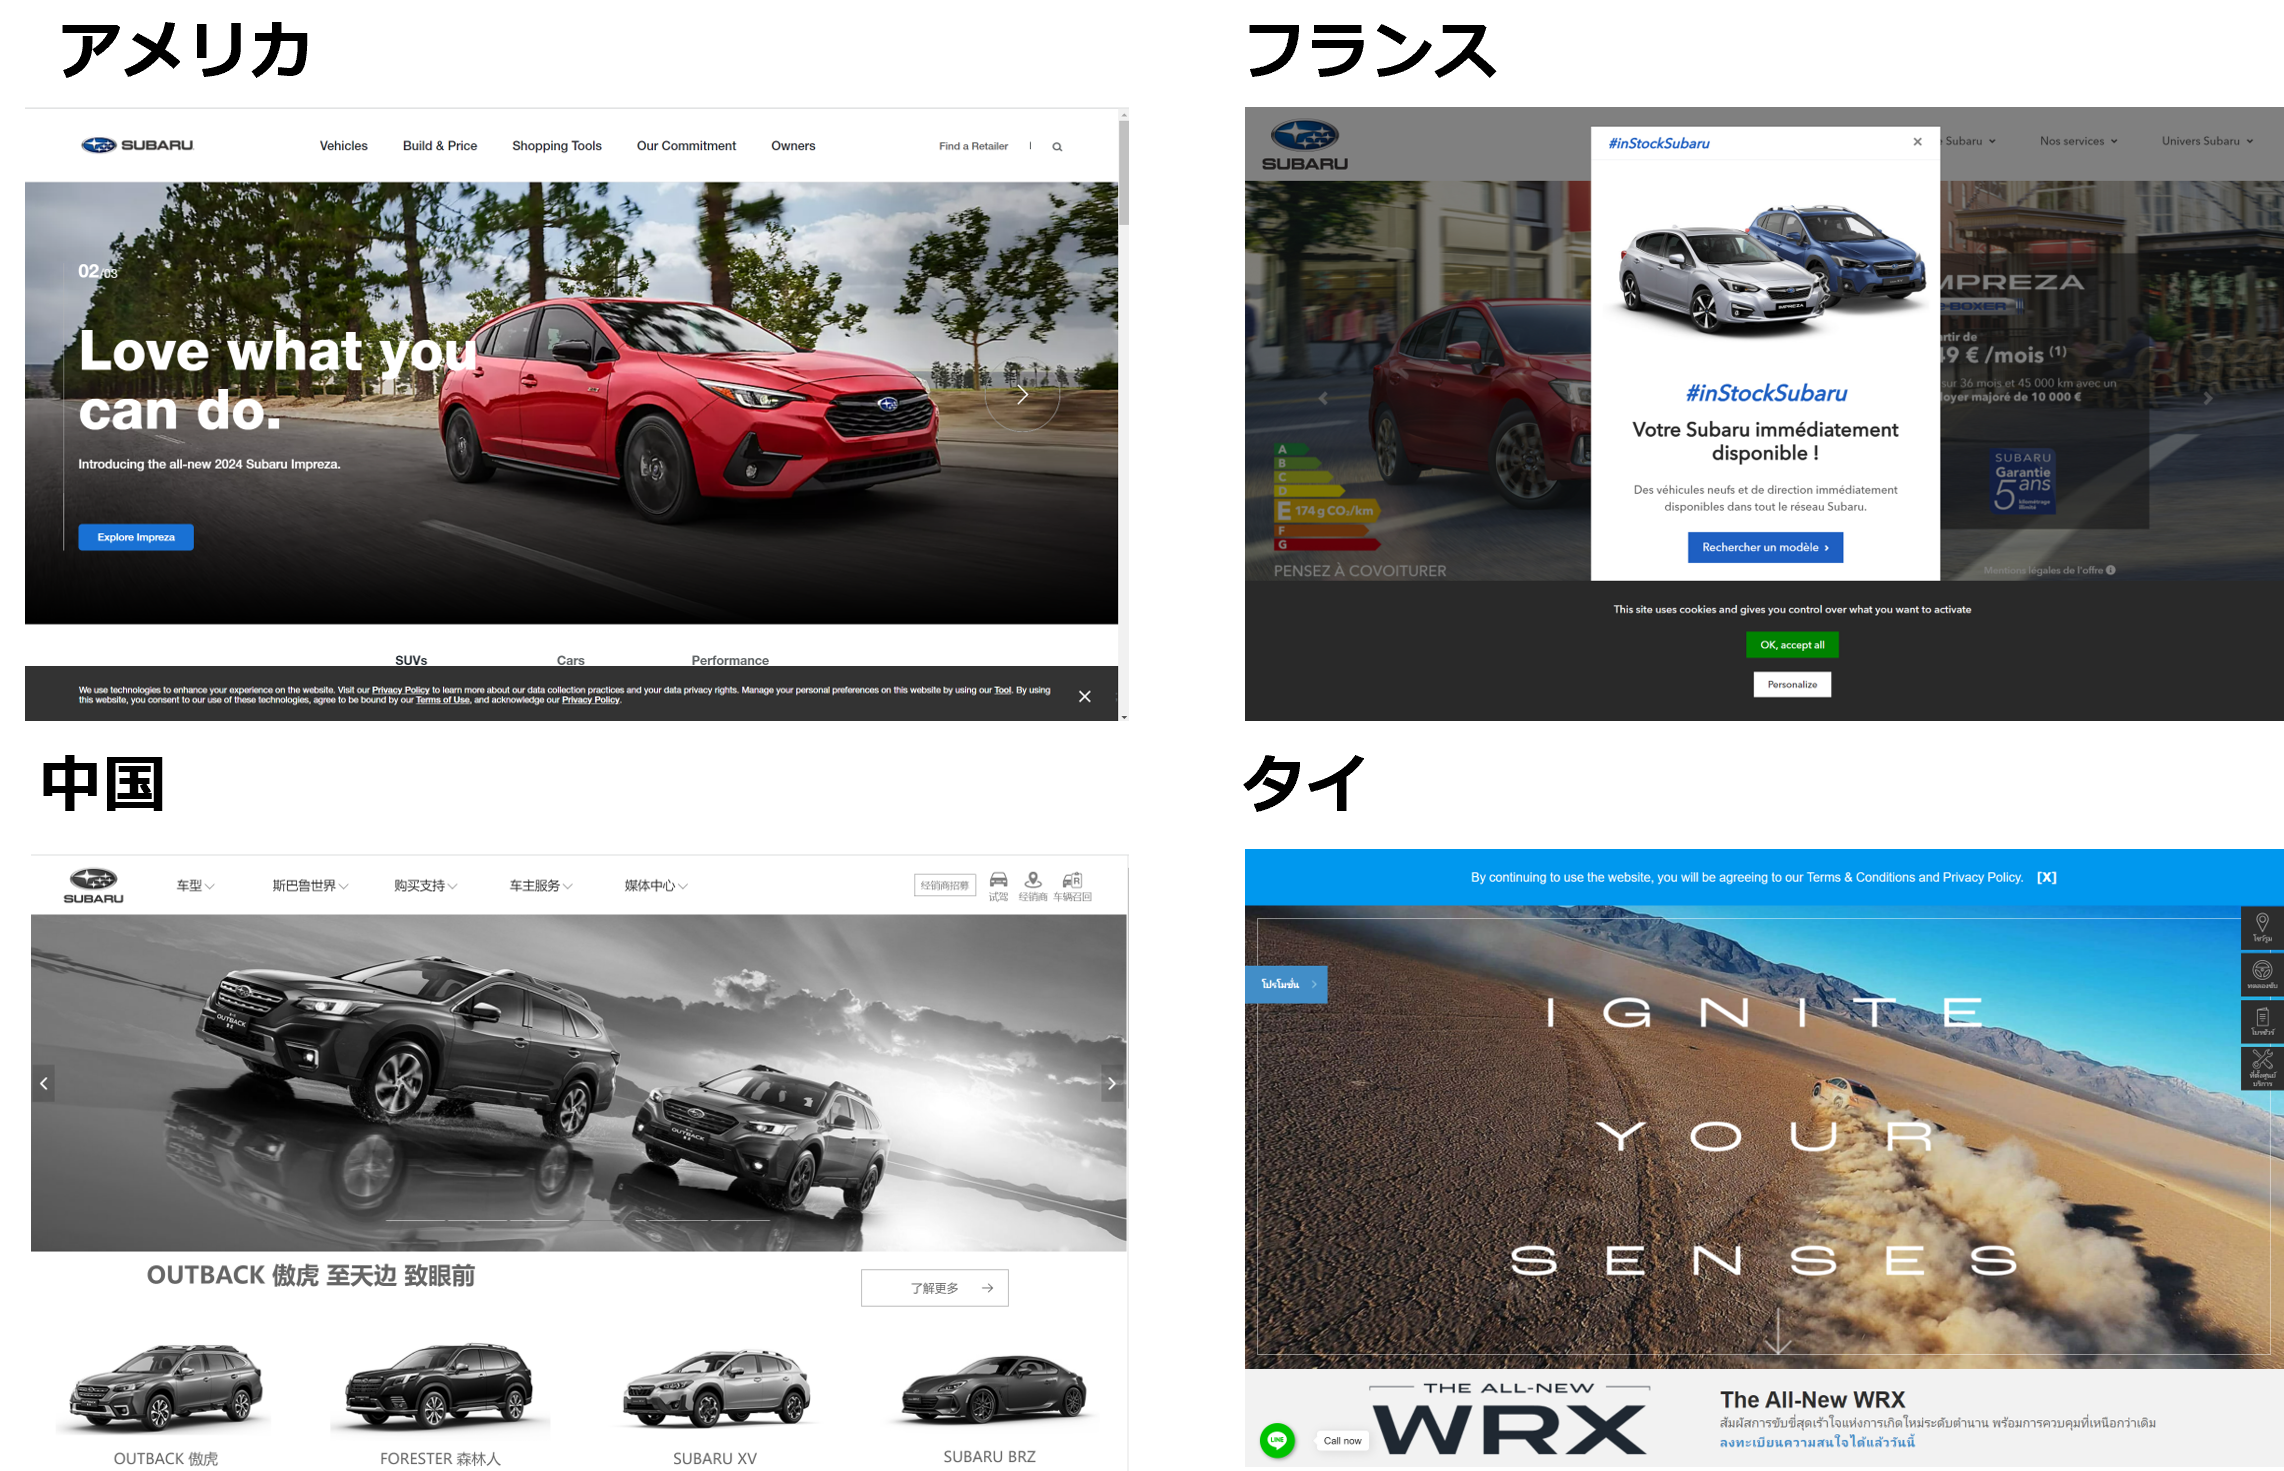Toggle Personalize cookie settings option
This screenshot has height=1471, width=2284.
pos(1795,684)
